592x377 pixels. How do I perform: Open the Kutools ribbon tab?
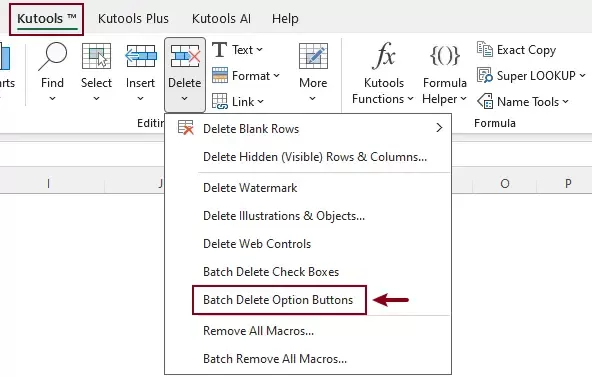(46, 18)
